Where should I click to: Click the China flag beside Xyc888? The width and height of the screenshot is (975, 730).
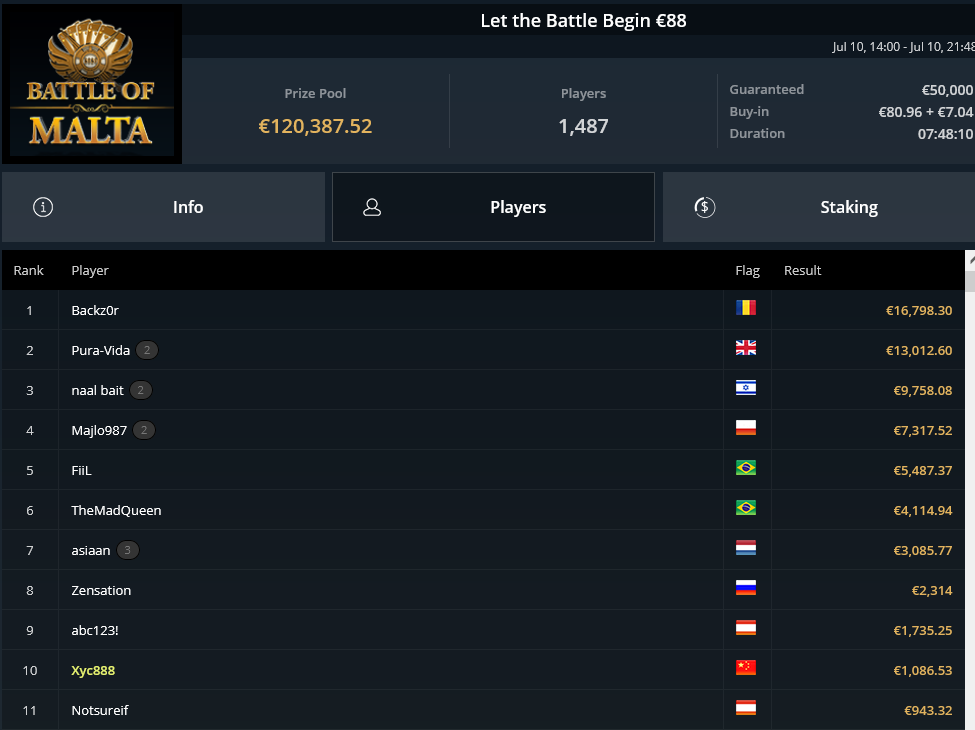pyautogui.click(x=746, y=668)
